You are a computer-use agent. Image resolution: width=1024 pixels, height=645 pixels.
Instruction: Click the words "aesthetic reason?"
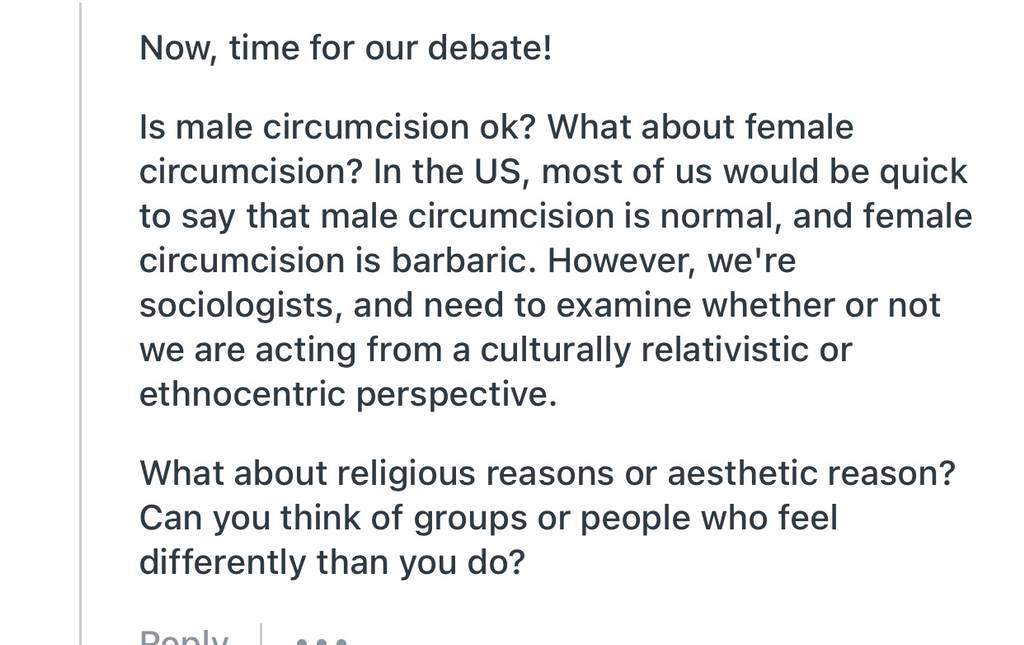tap(811, 473)
